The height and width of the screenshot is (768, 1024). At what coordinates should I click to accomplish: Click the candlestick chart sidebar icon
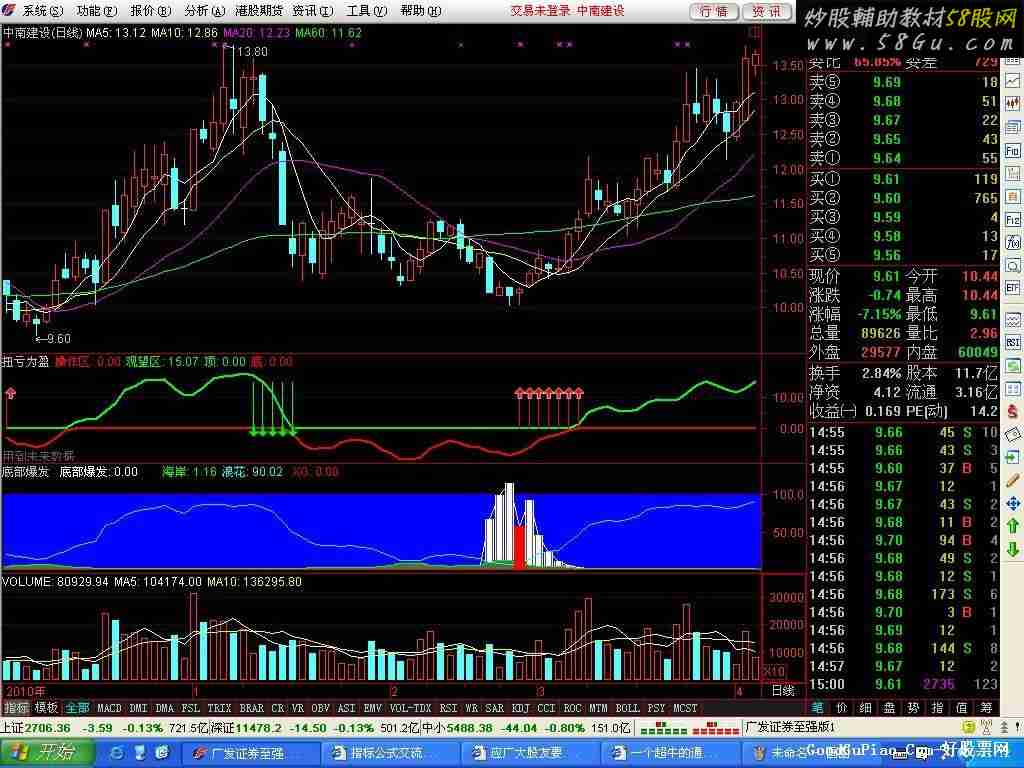(x=1012, y=103)
